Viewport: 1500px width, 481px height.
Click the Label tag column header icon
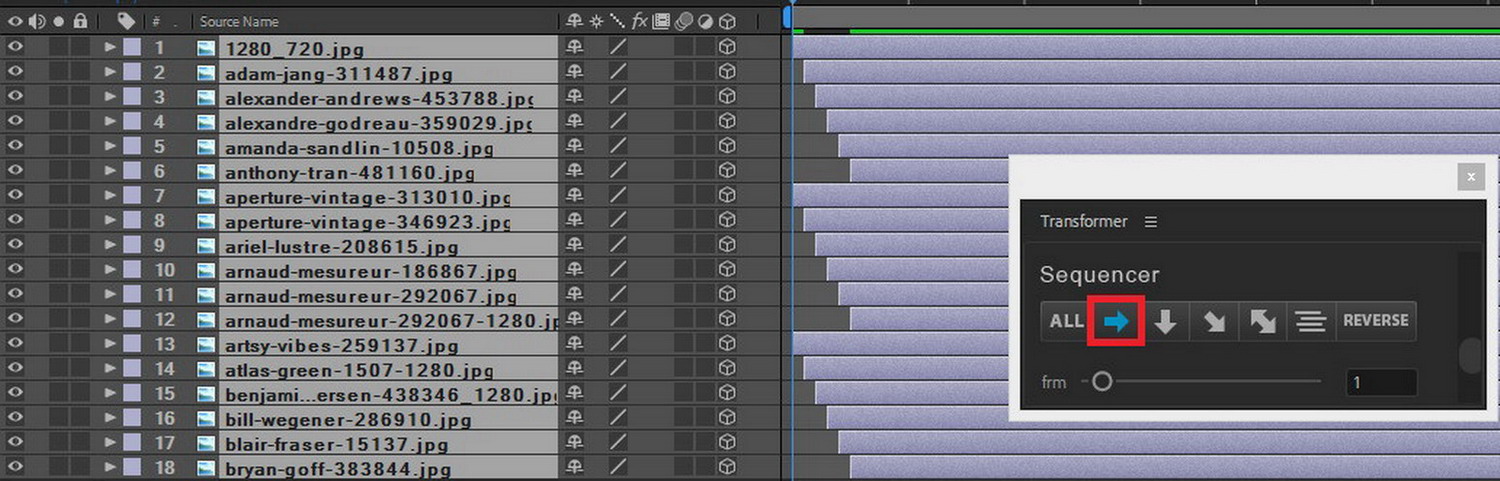126,21
